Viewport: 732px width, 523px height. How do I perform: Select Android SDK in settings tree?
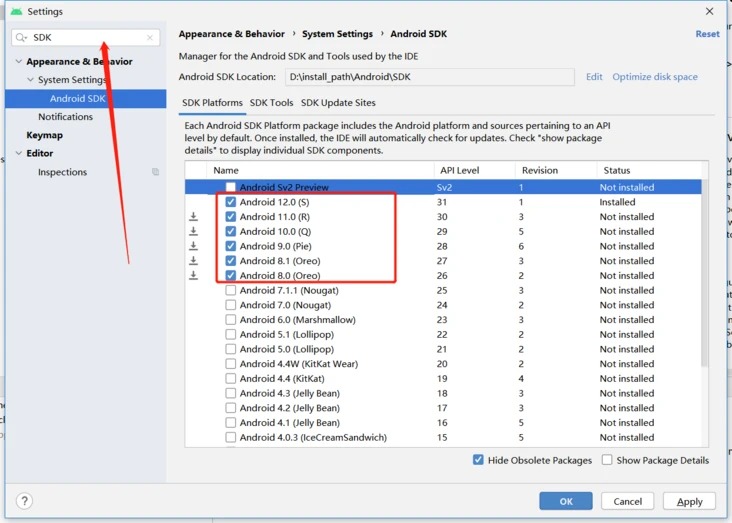(86, 99)
